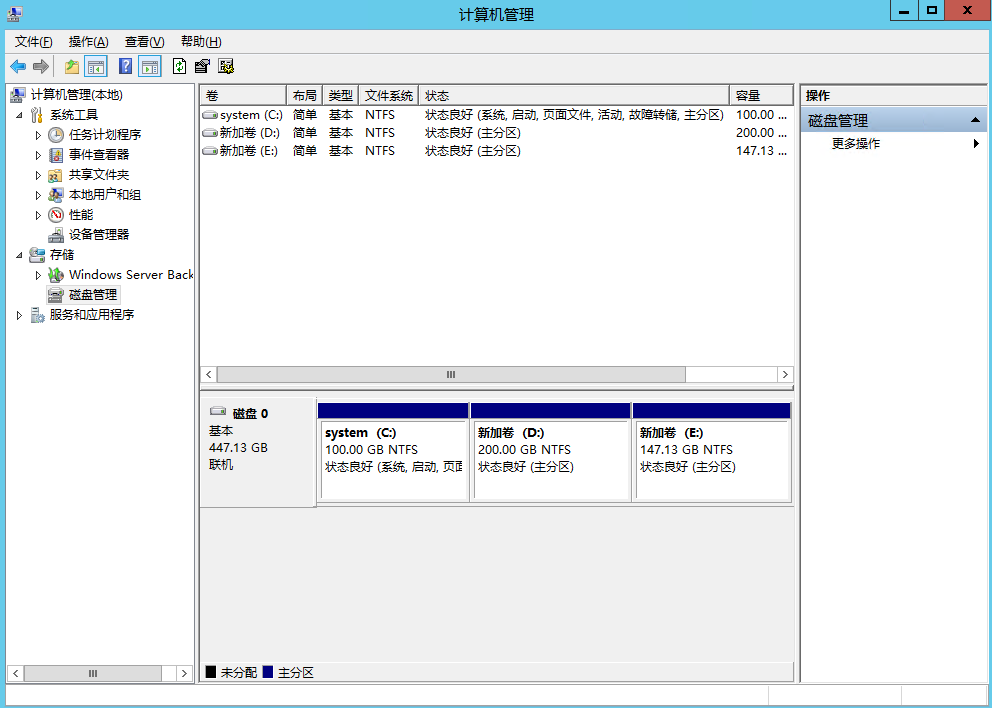This screenshot has width=992, height=708.
Task: Toggle the show/hide action pane icon
Action: pos(148,66)
